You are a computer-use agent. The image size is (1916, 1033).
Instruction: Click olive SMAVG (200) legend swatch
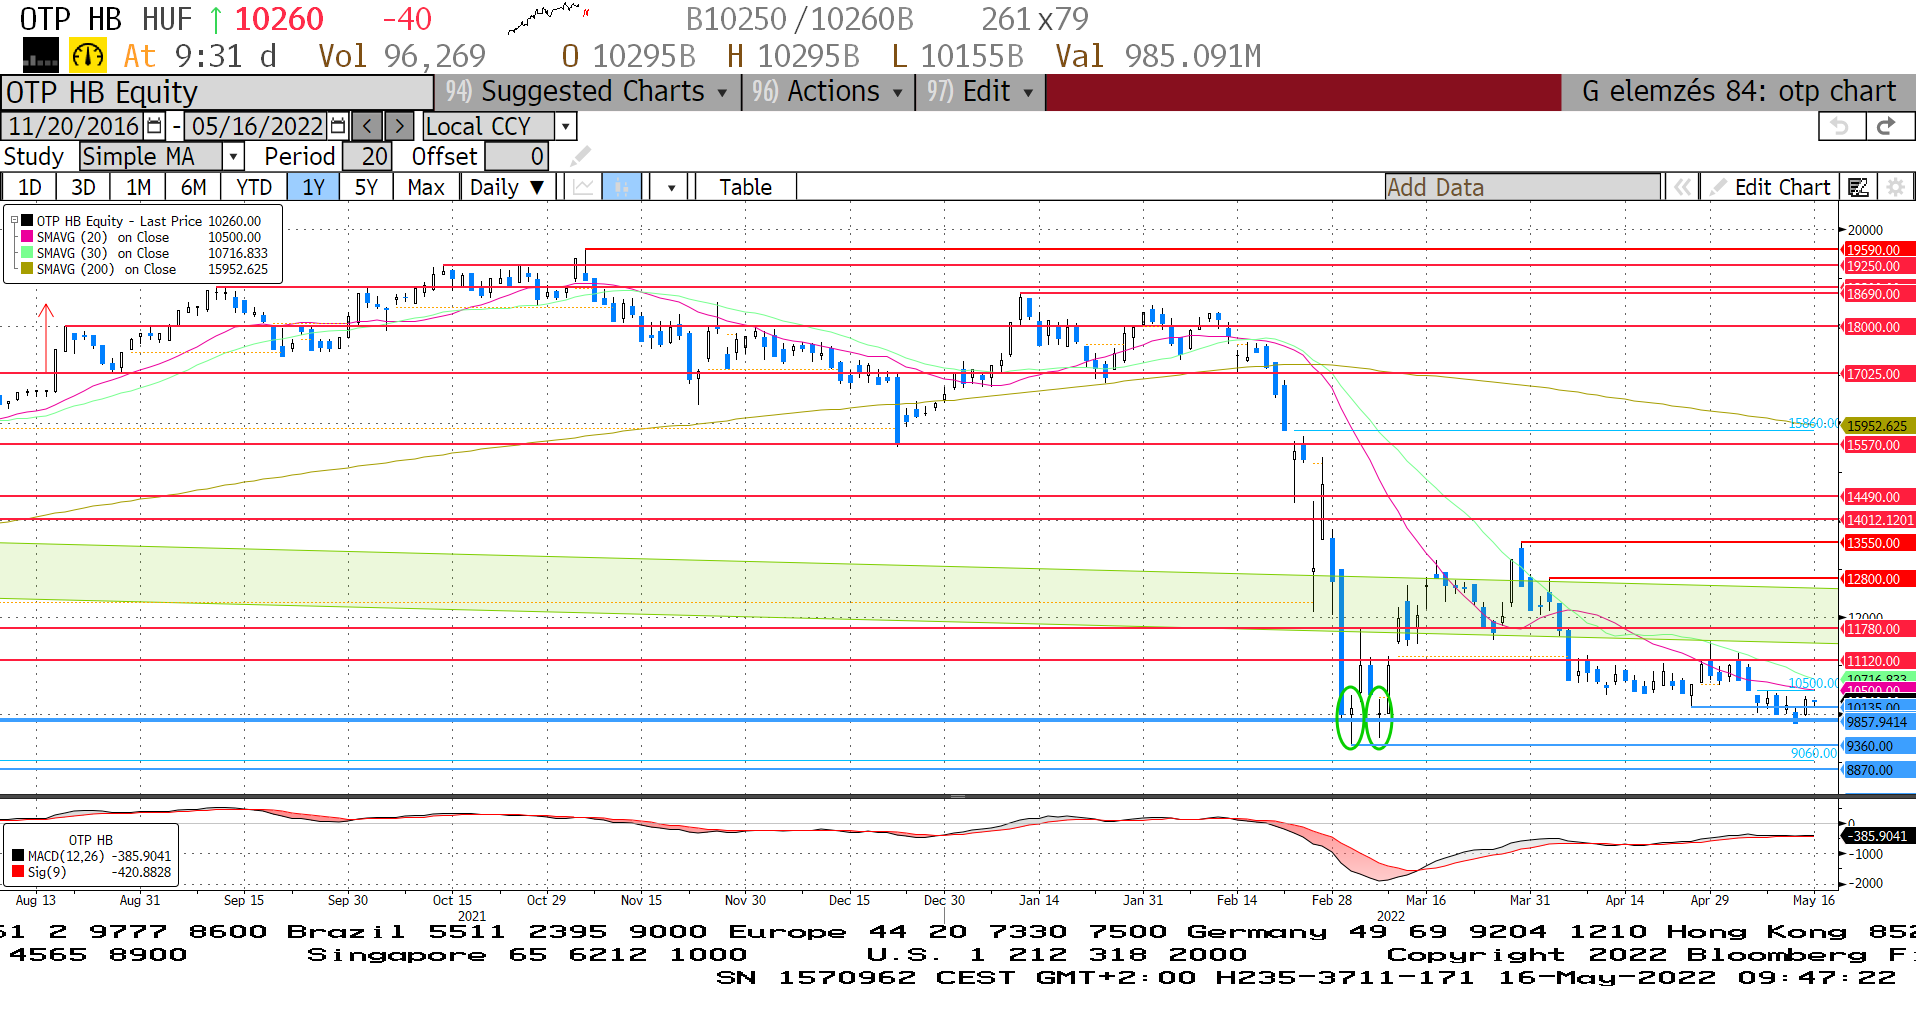pyautogui.click(x=27, y=269)
